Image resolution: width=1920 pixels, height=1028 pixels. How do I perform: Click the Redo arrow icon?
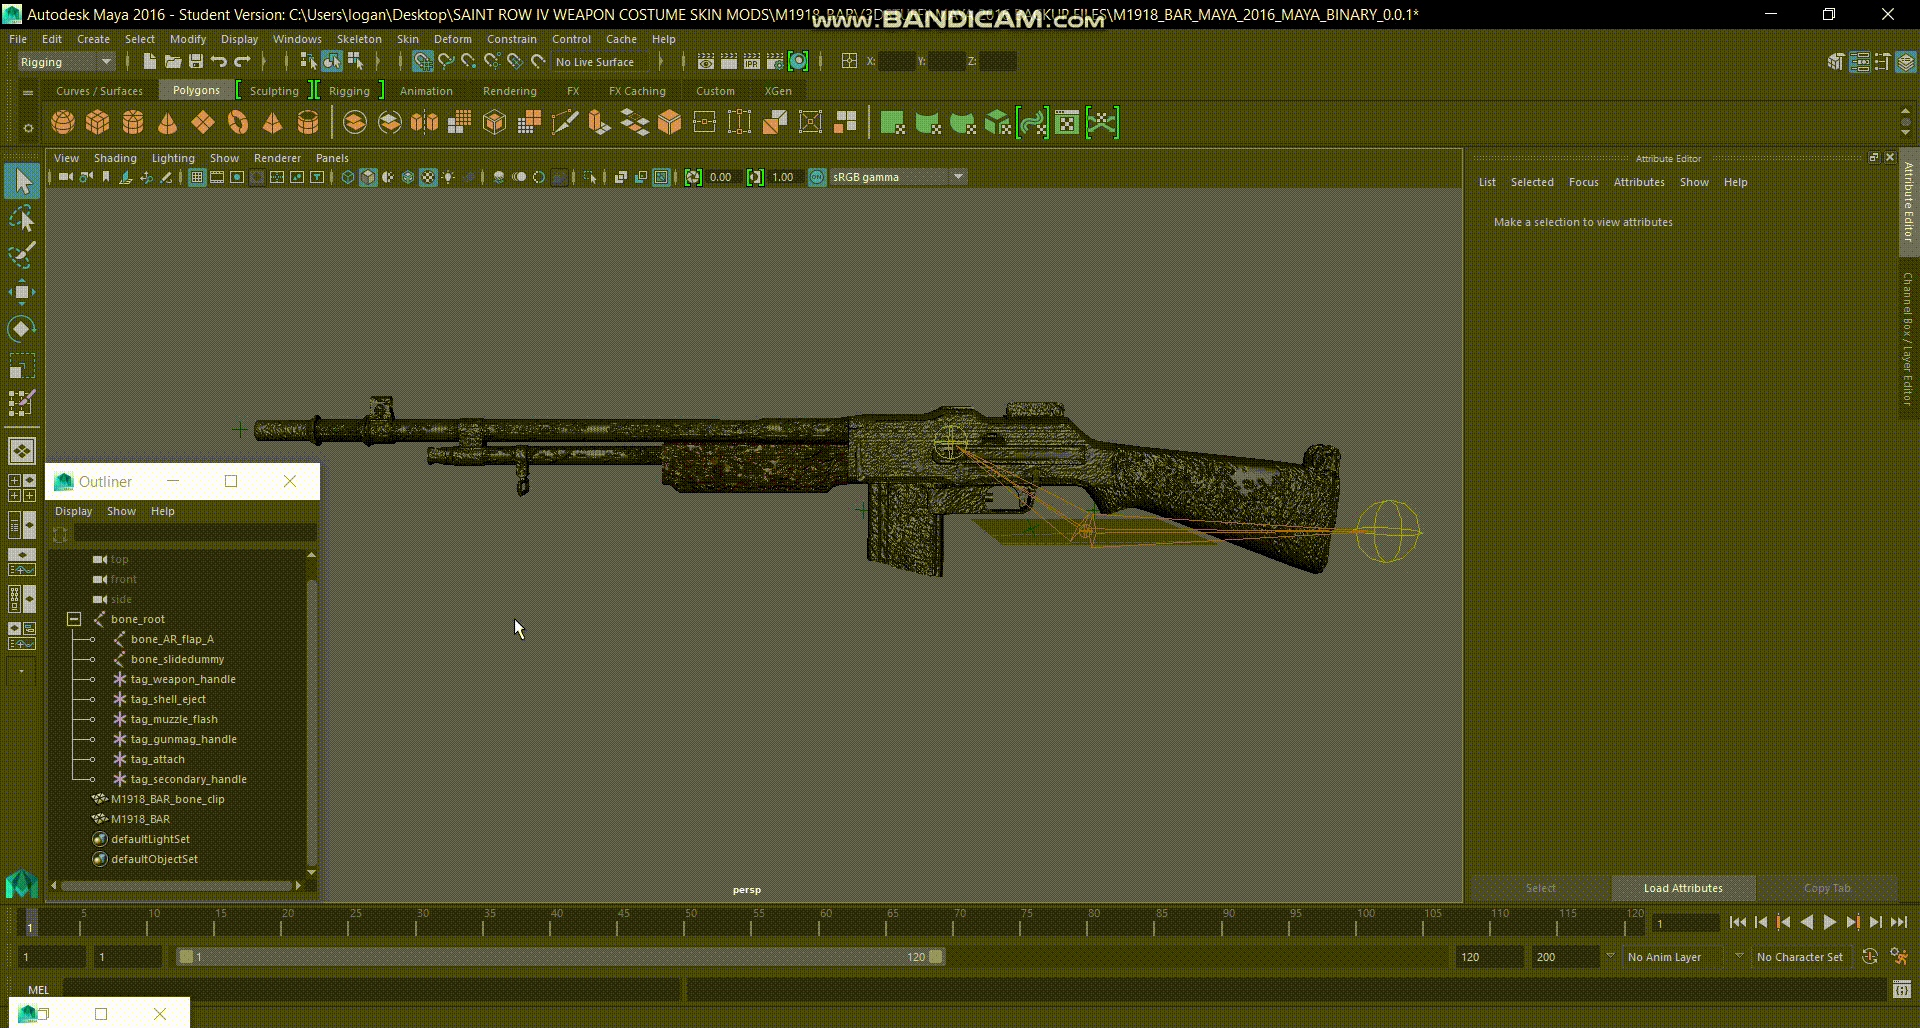click(242, 62)
